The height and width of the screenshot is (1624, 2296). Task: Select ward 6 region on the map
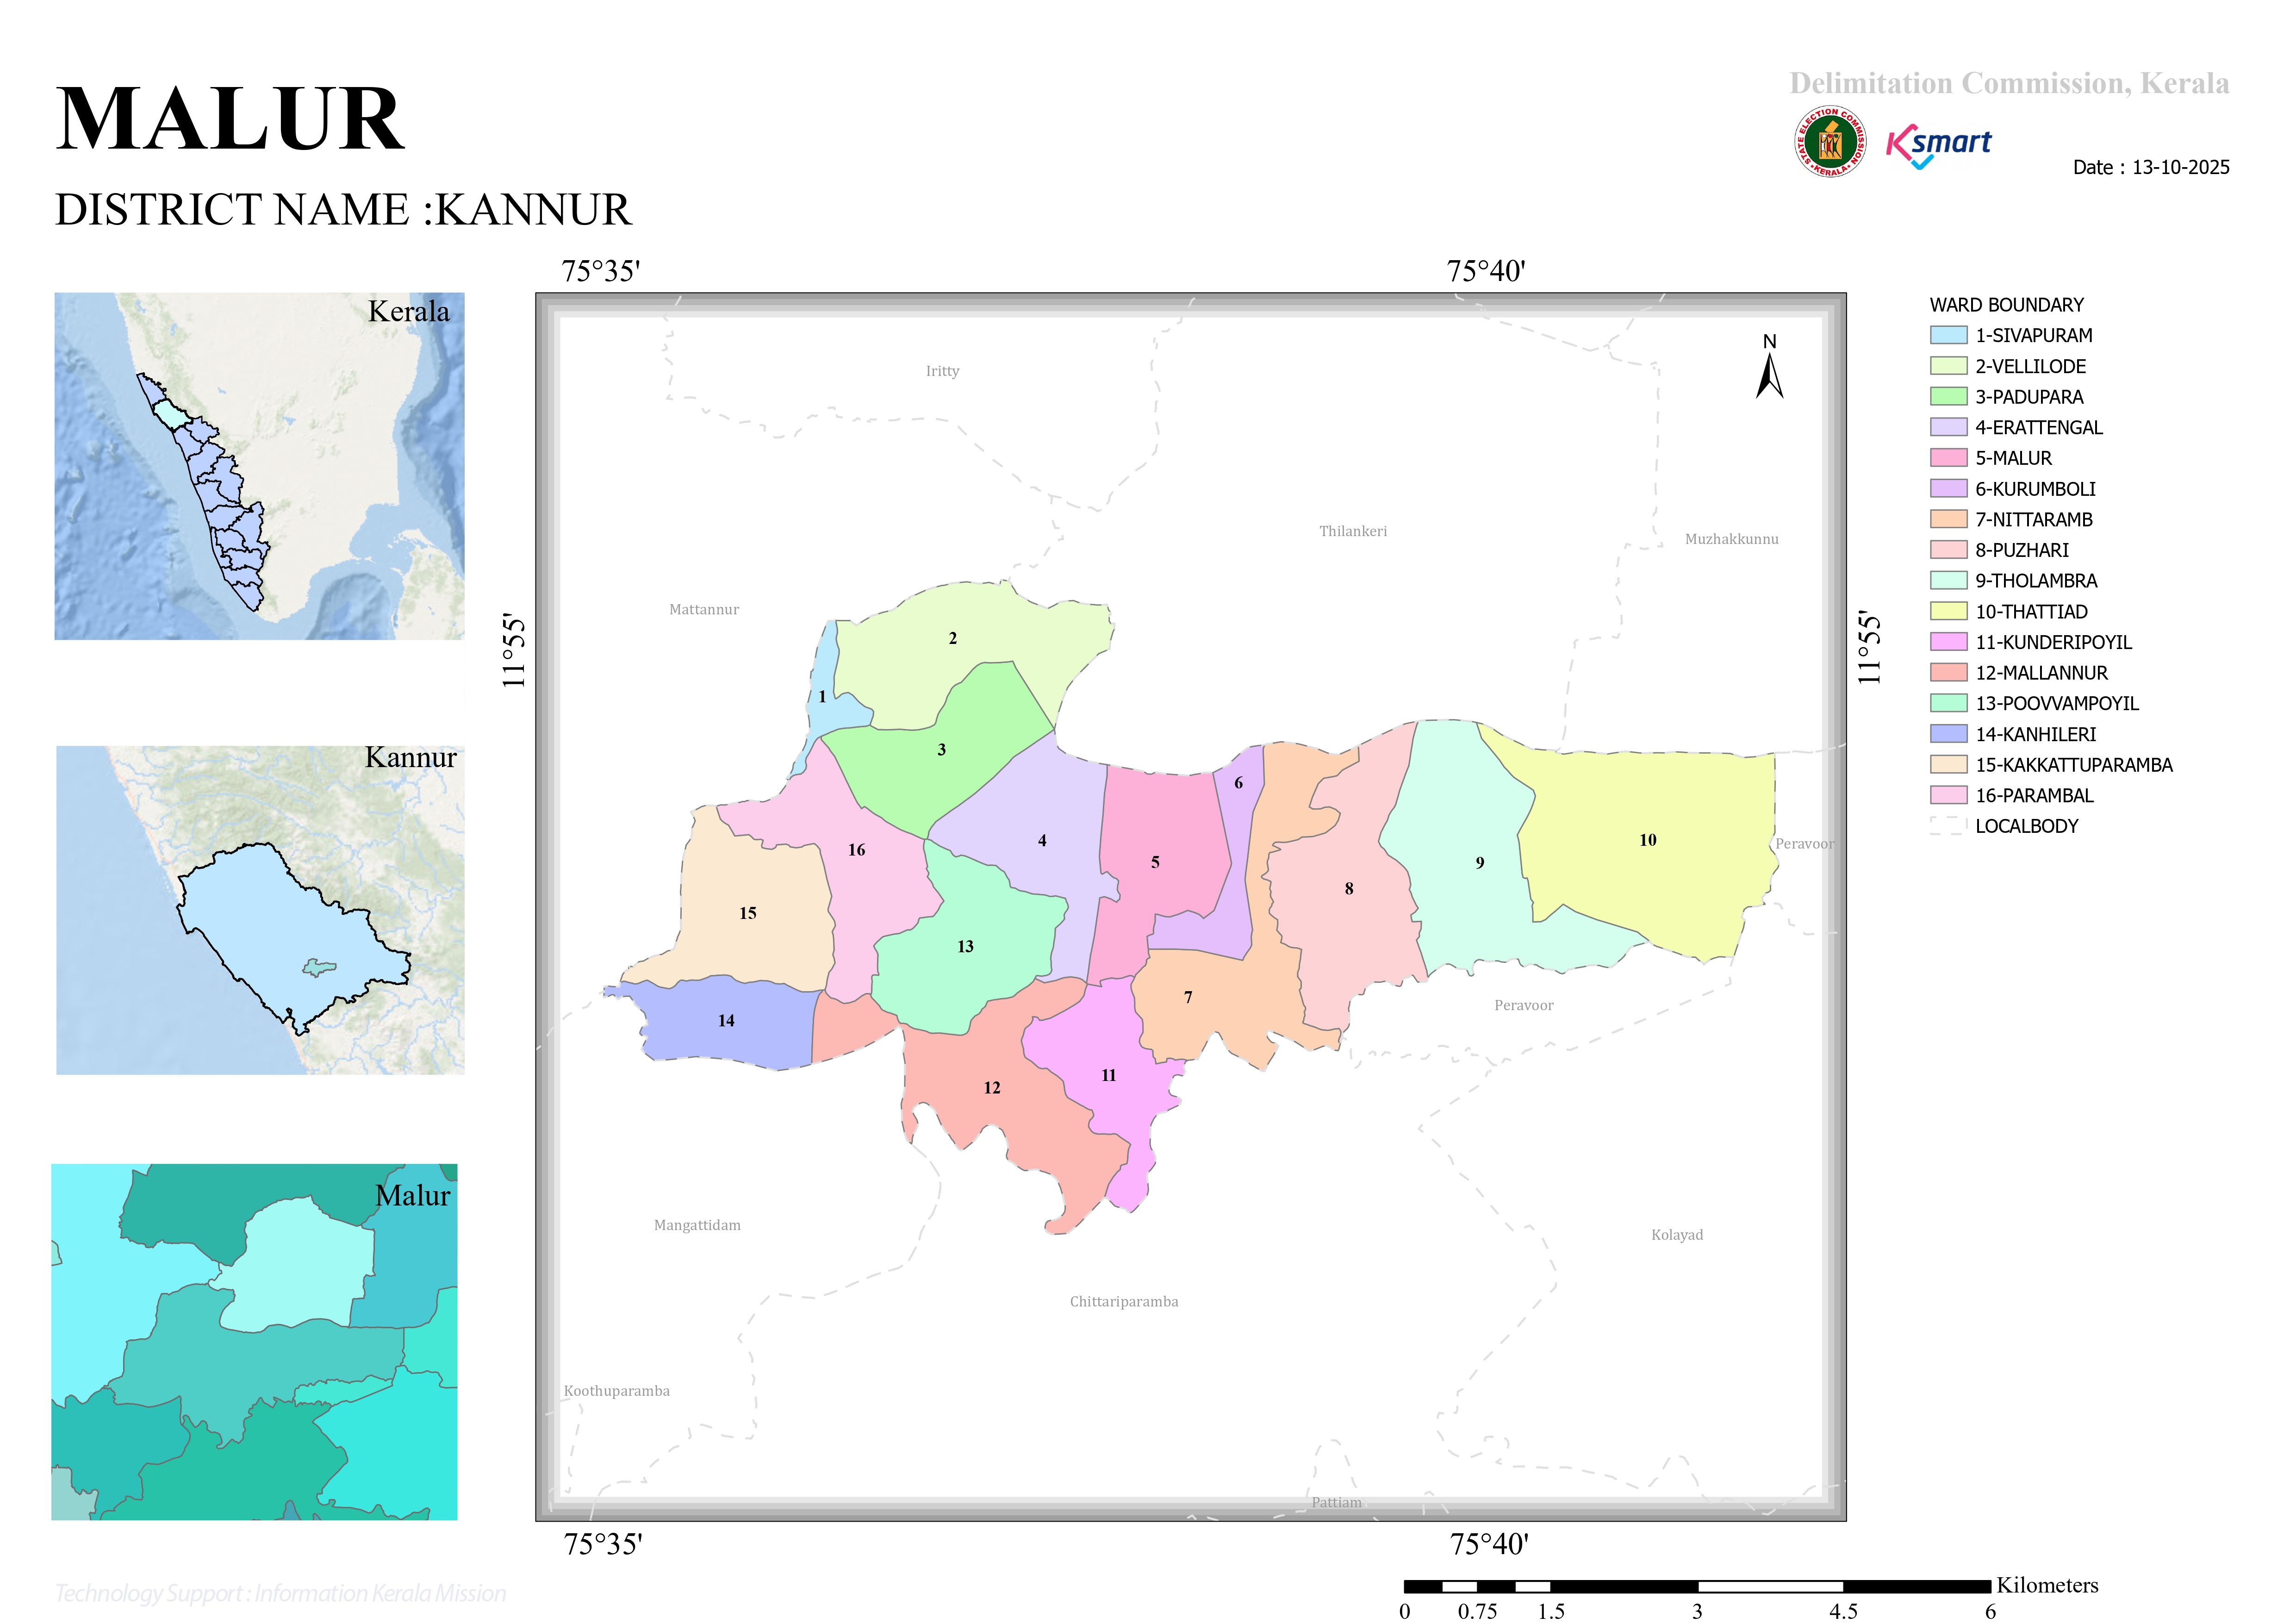click(x=1238, y=783)
